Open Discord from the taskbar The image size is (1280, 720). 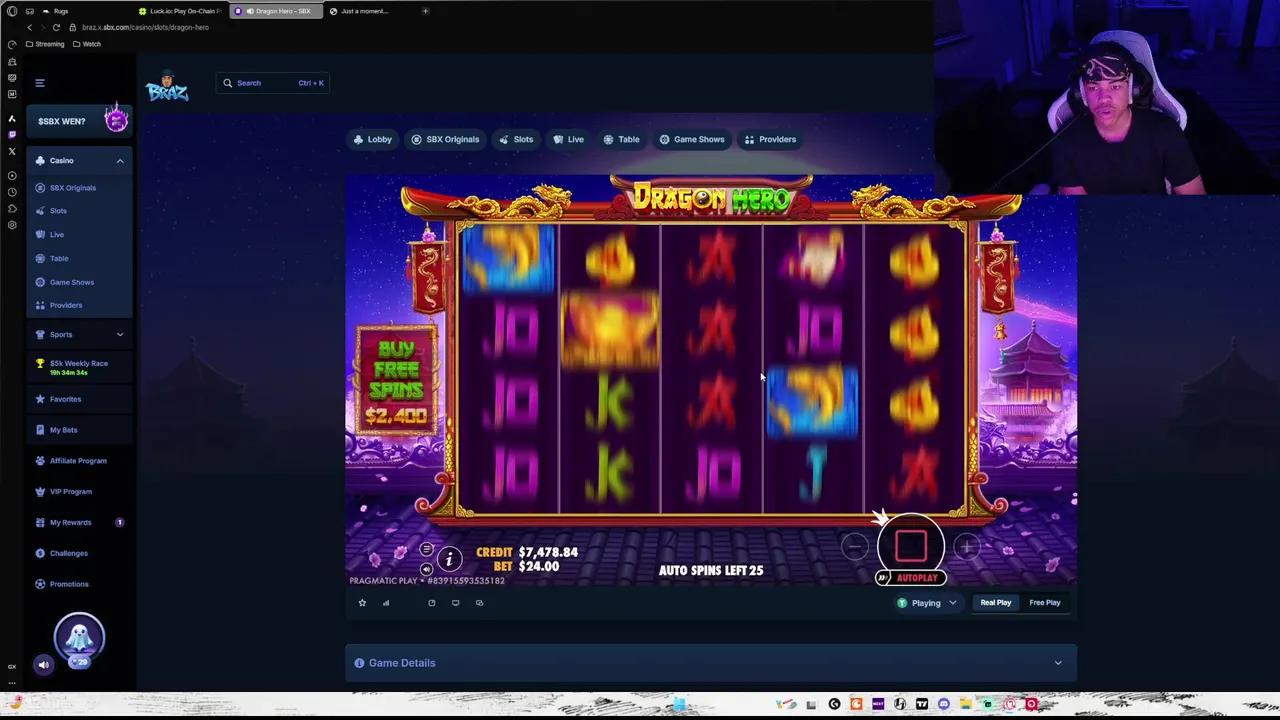(x=944, y=704)
